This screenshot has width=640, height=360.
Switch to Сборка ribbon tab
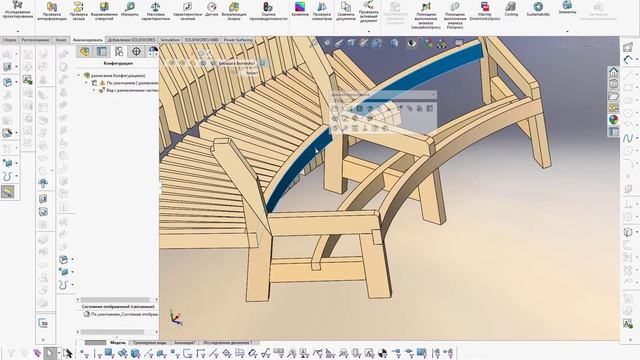pyautogui.click(x=9, y=40)
